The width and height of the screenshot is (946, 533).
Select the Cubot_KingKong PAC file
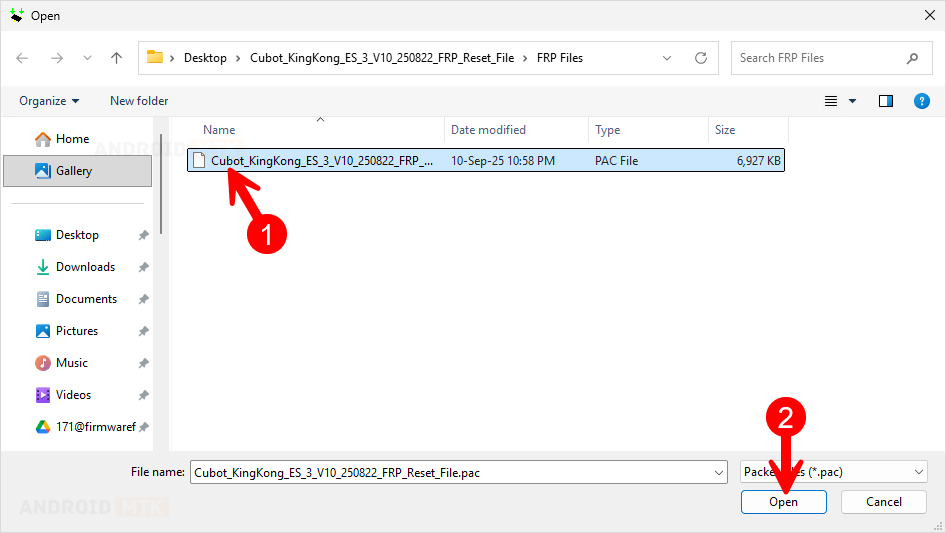(322, 161)
